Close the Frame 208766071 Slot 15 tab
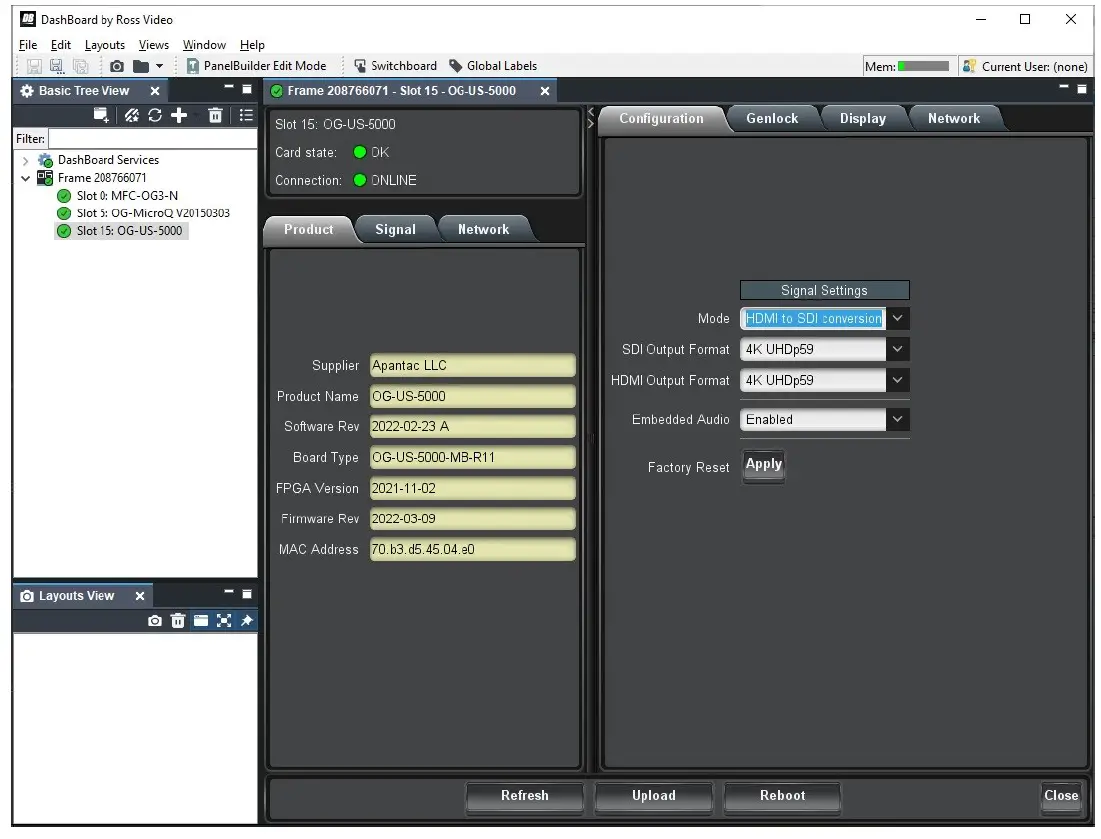The width and height of the screenshot is (1101, 839). pos(544,91)
